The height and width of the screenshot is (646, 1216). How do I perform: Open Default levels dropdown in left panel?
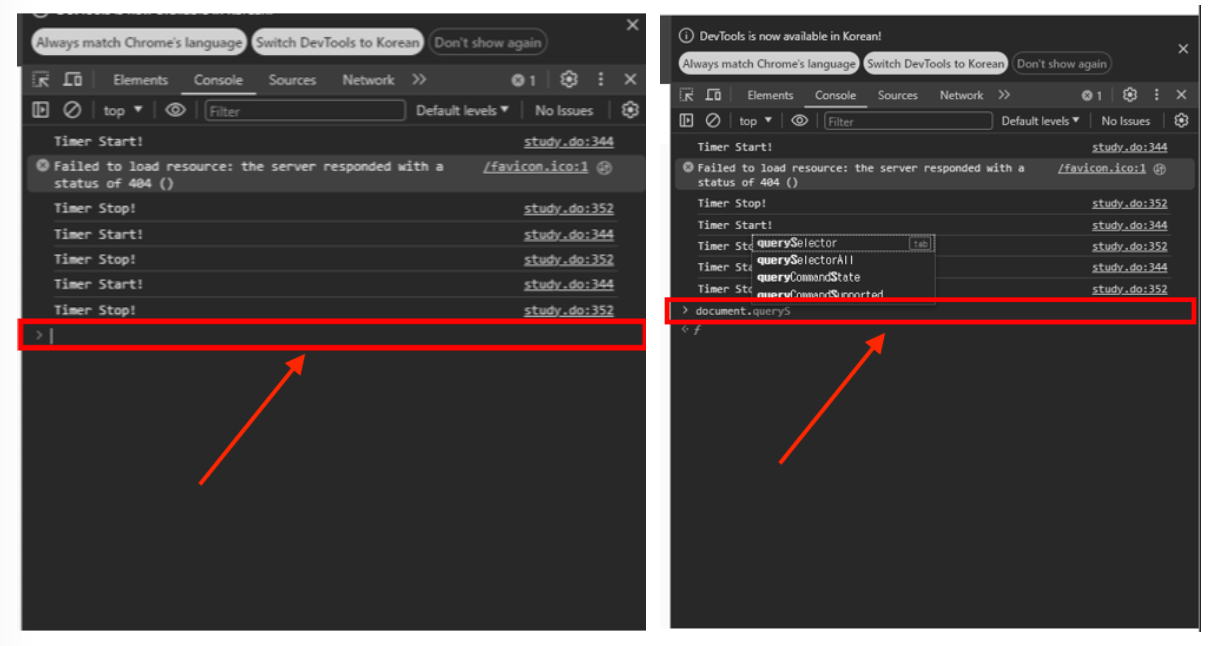click(x=462, y=110)
